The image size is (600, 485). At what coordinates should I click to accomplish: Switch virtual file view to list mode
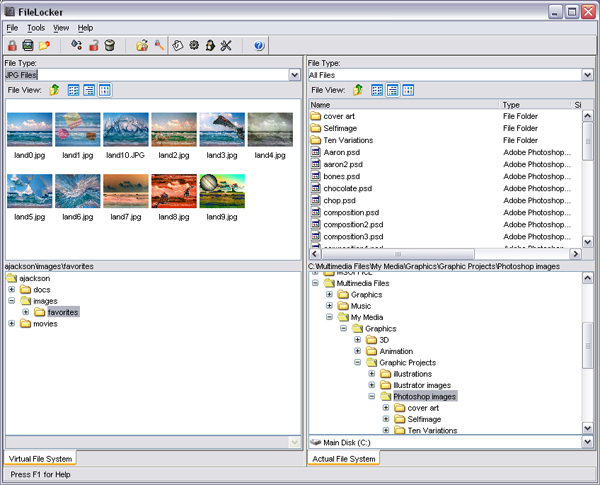click(x=73, y=90)
